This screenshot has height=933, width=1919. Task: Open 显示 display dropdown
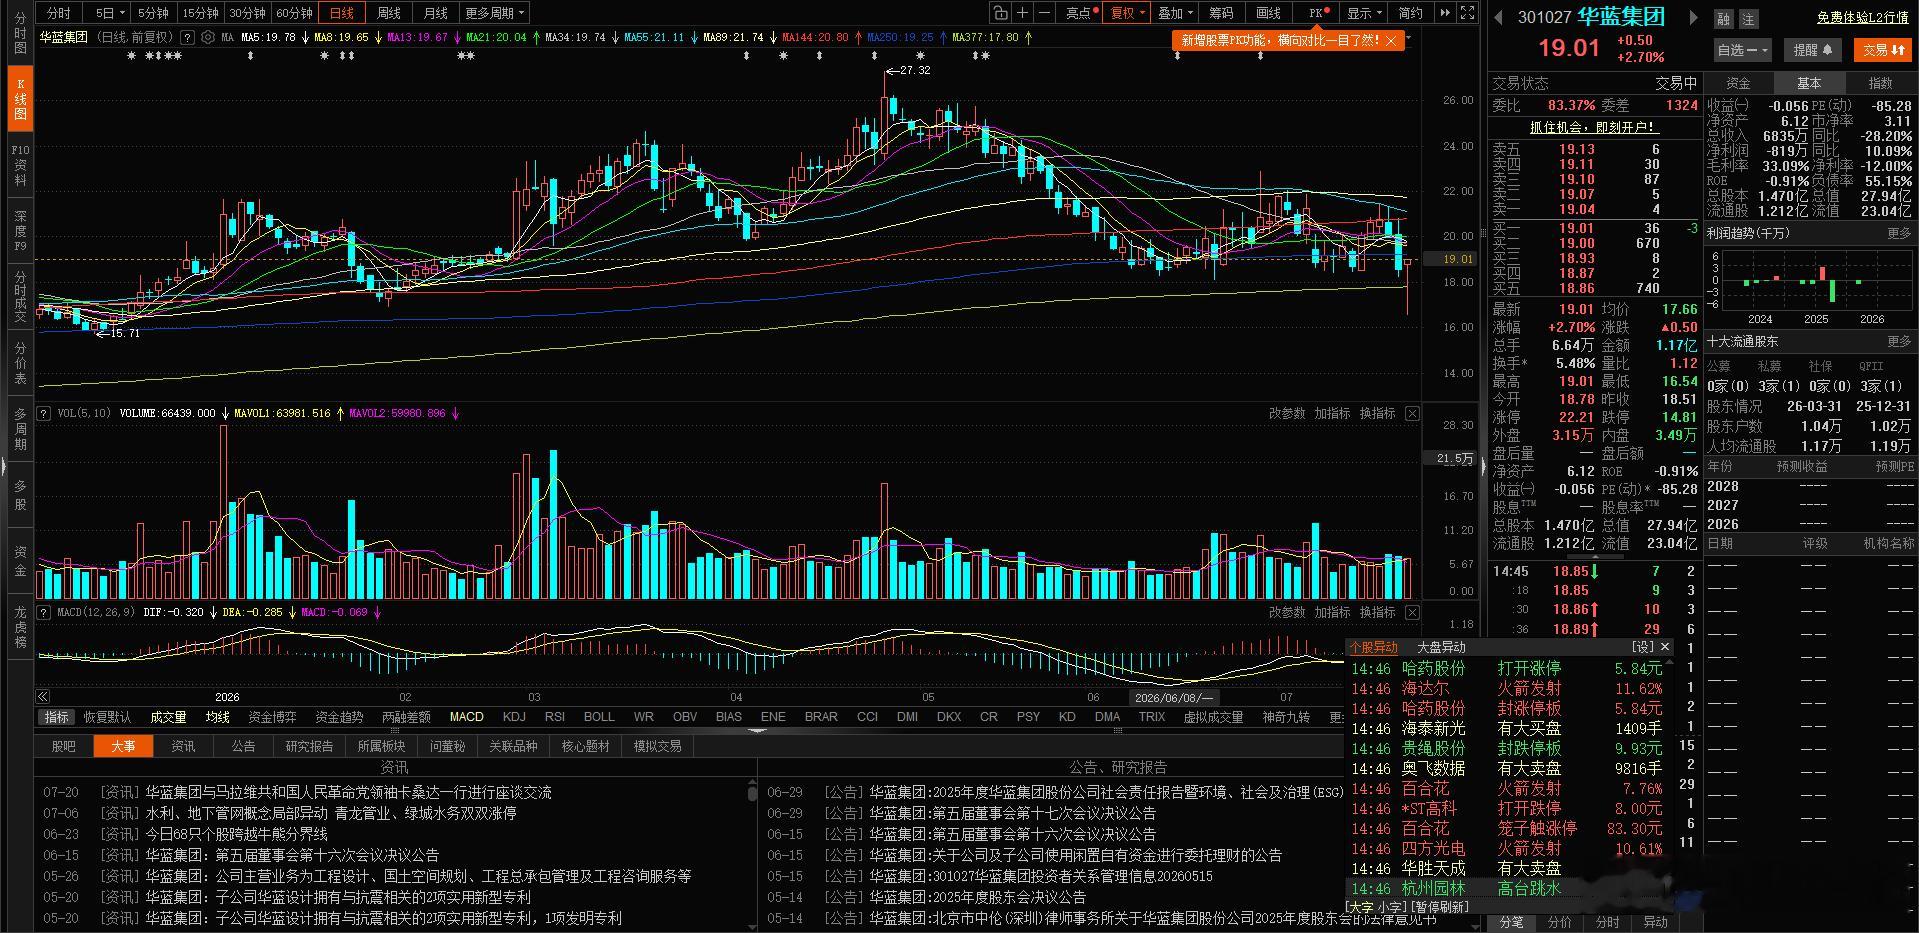tap(1364, 13)
